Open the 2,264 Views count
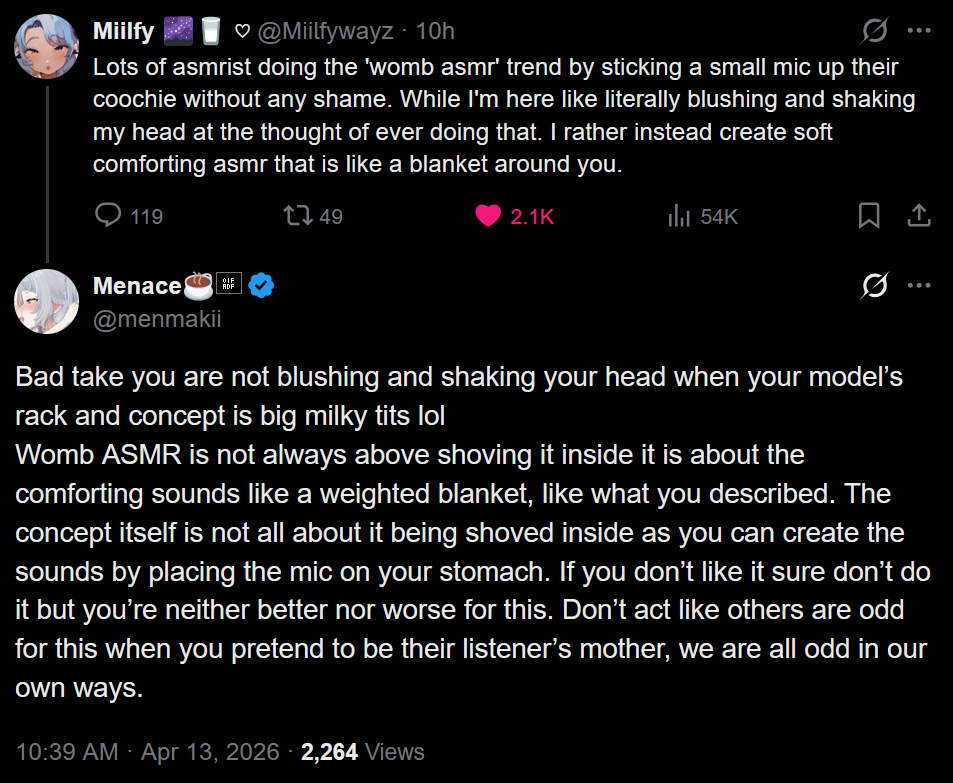This screenshot has height=783, width=953. 363,752
